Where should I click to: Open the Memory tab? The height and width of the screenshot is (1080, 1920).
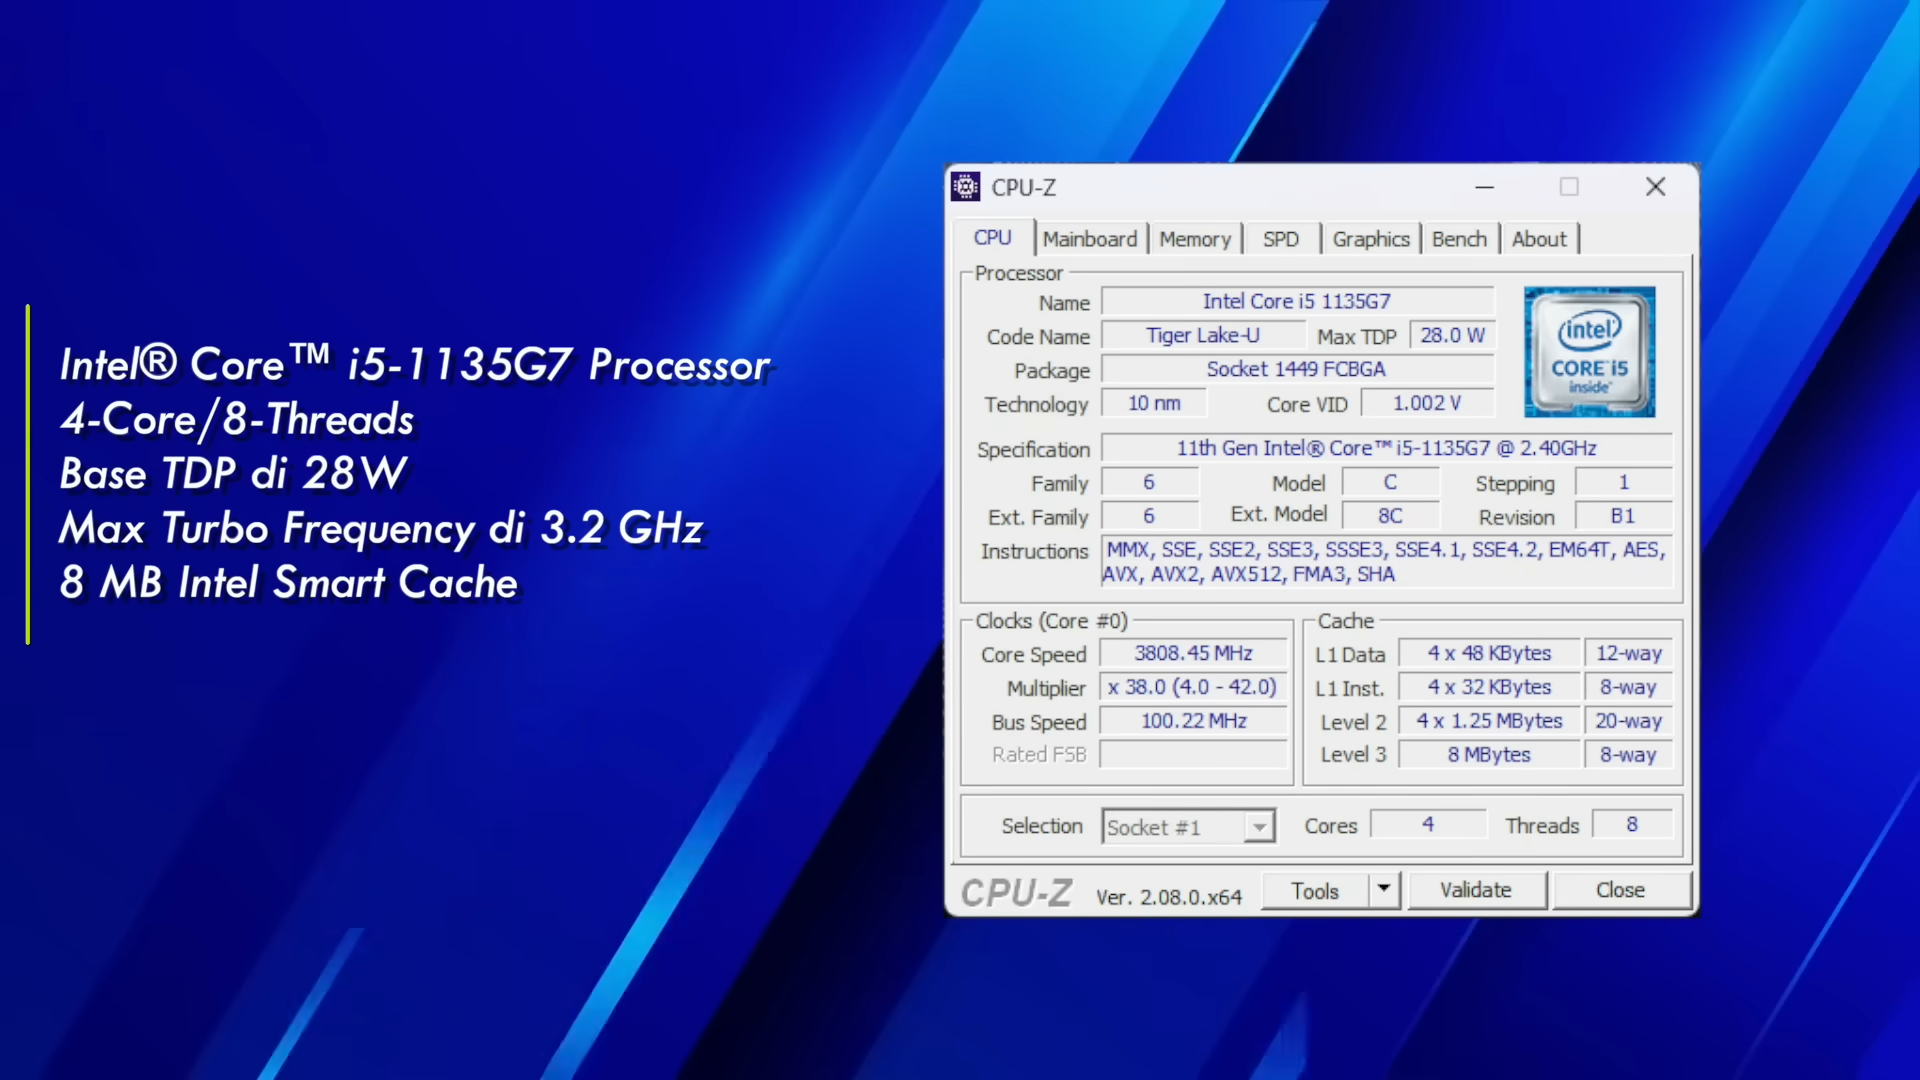point(1194,239)
